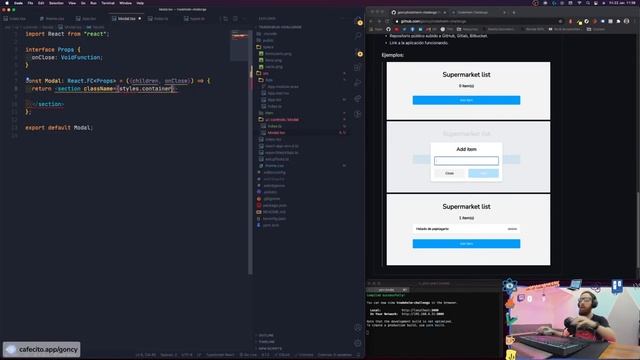Open browser profile avatar icon
640x360 pixels.
(627, 21)
